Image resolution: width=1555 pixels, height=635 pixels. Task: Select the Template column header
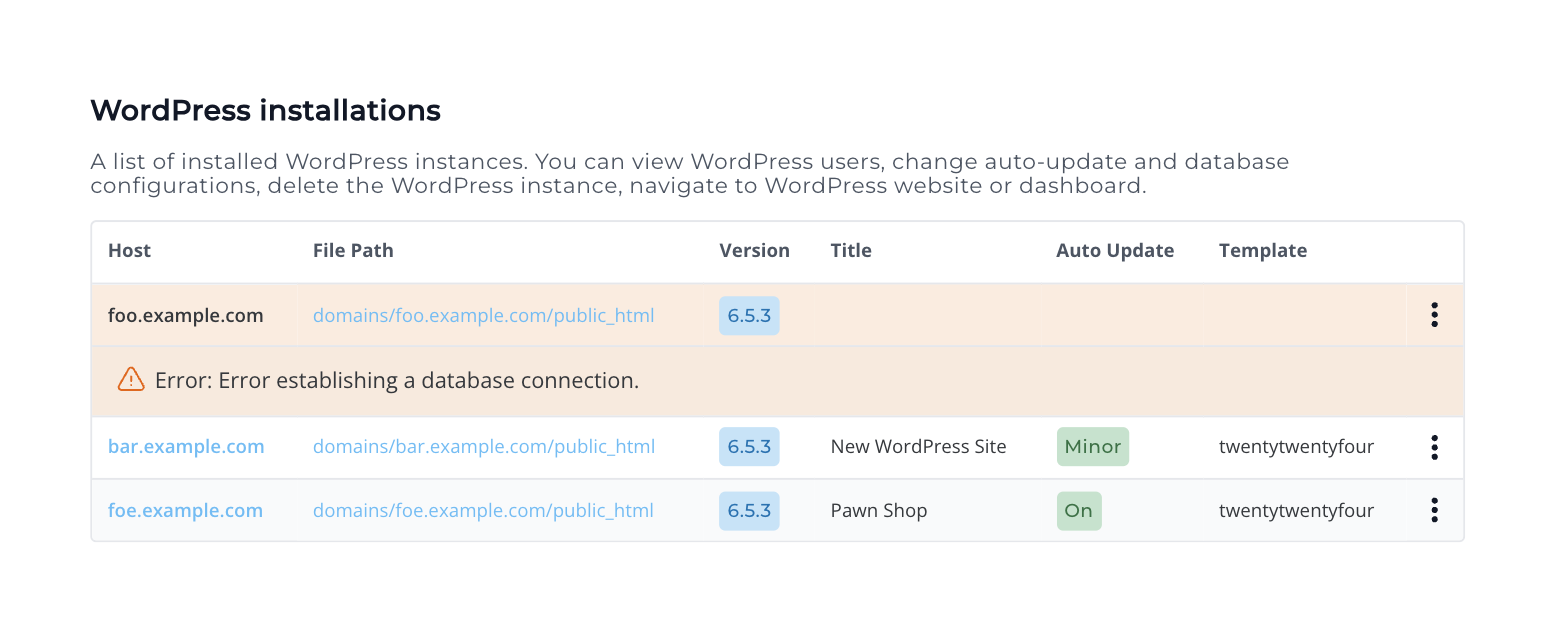[x=1262, y=250]
